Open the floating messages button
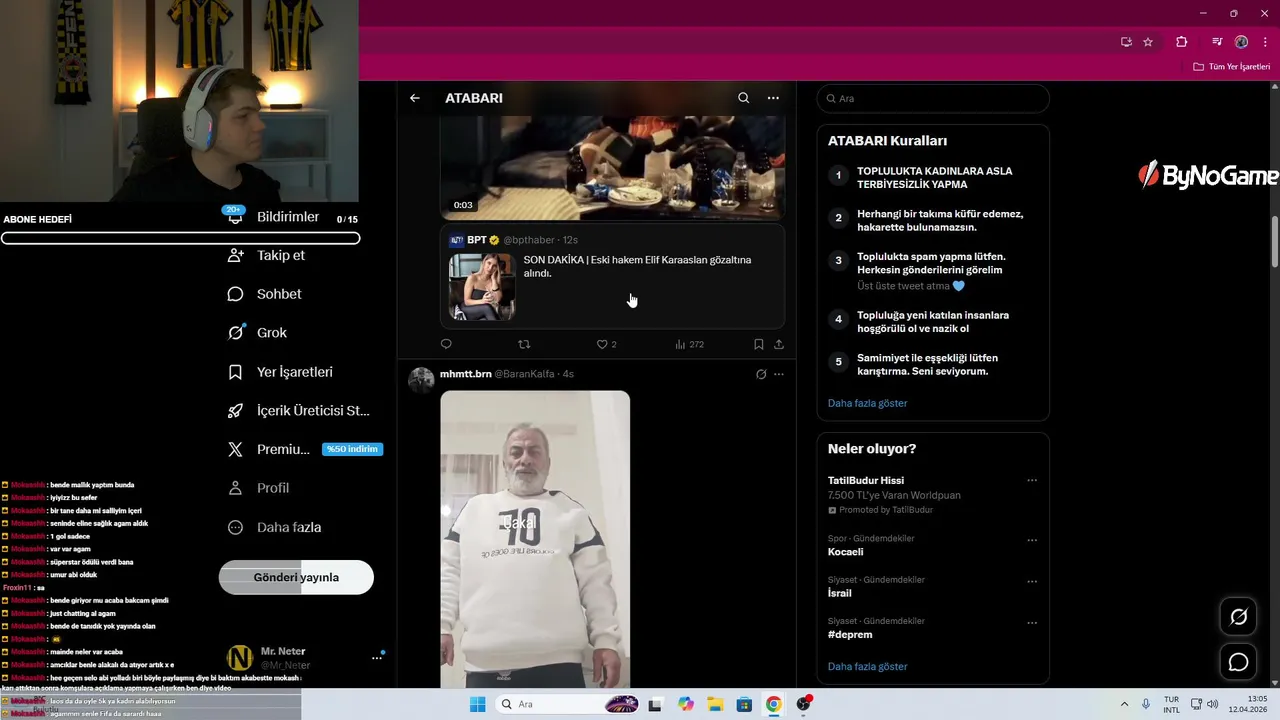 click(x=1238, y=662)
